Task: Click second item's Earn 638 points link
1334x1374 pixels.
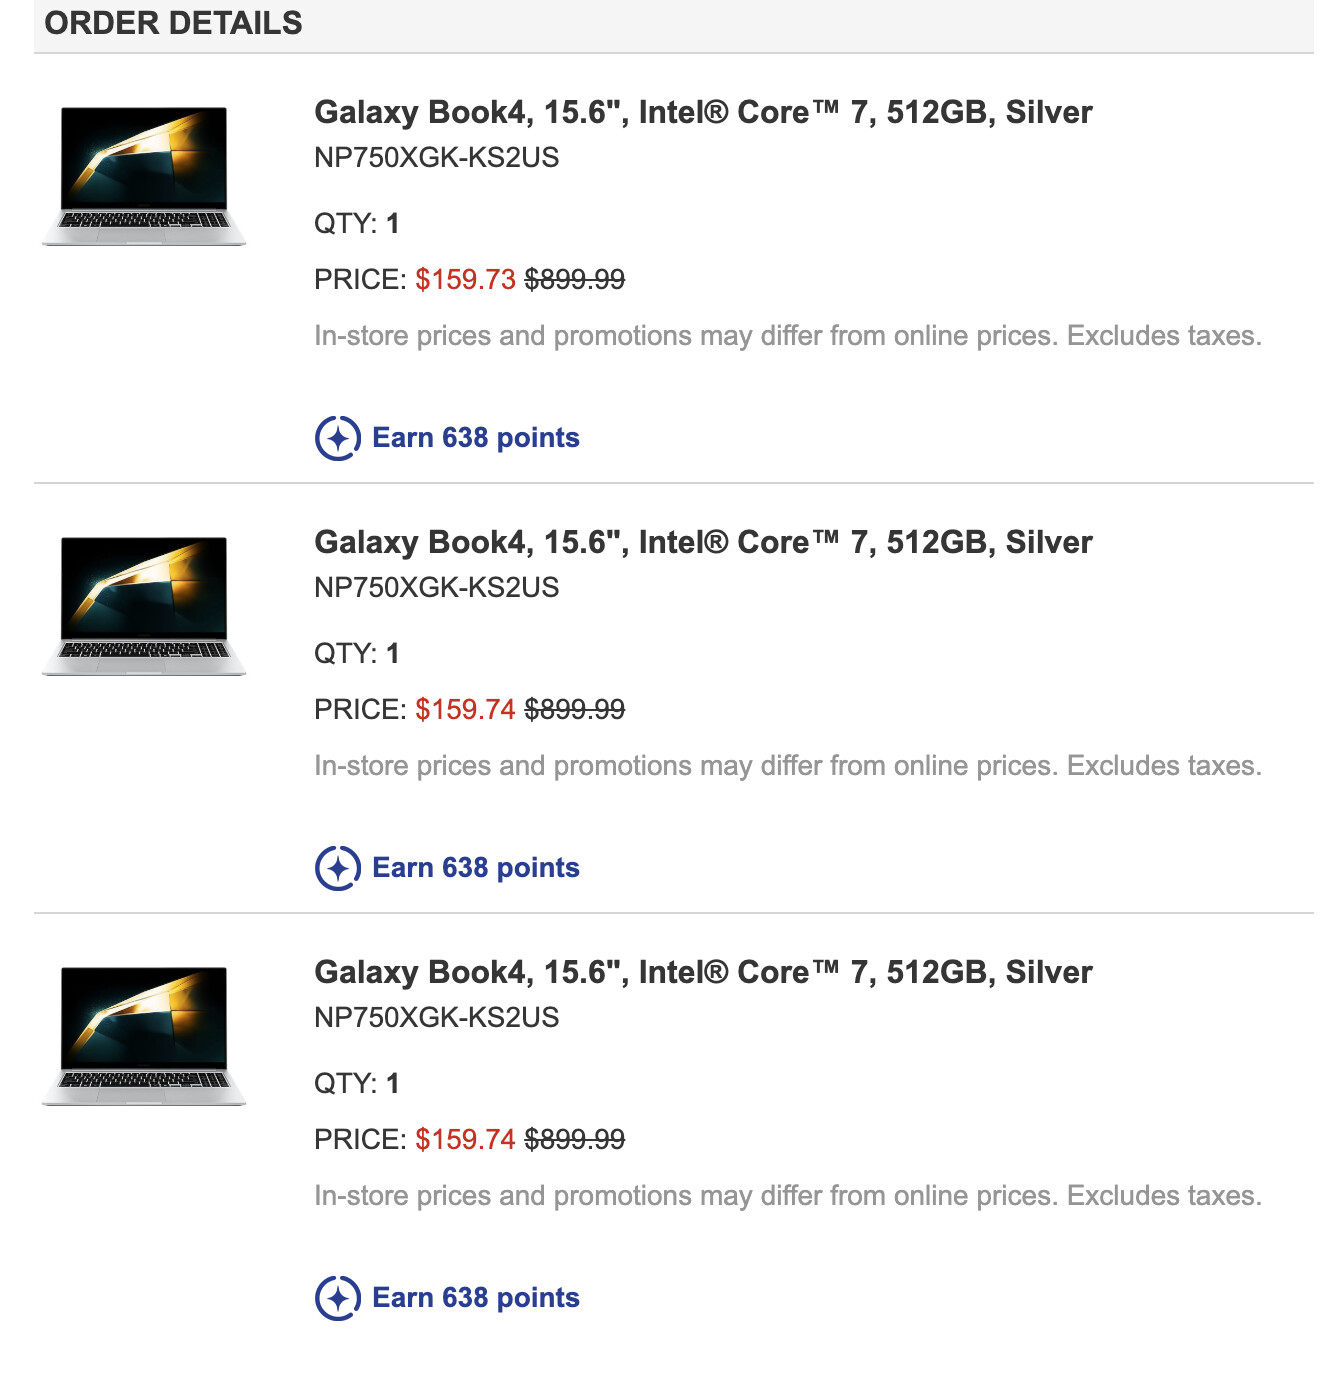Action: click(x=476, y=868)
